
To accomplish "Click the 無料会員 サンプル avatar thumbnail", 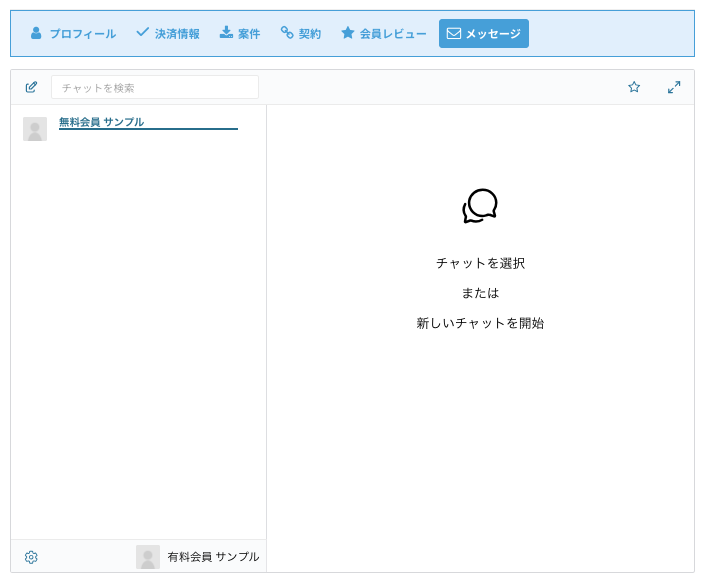I will pyautogui.click(x=35, y=129).
